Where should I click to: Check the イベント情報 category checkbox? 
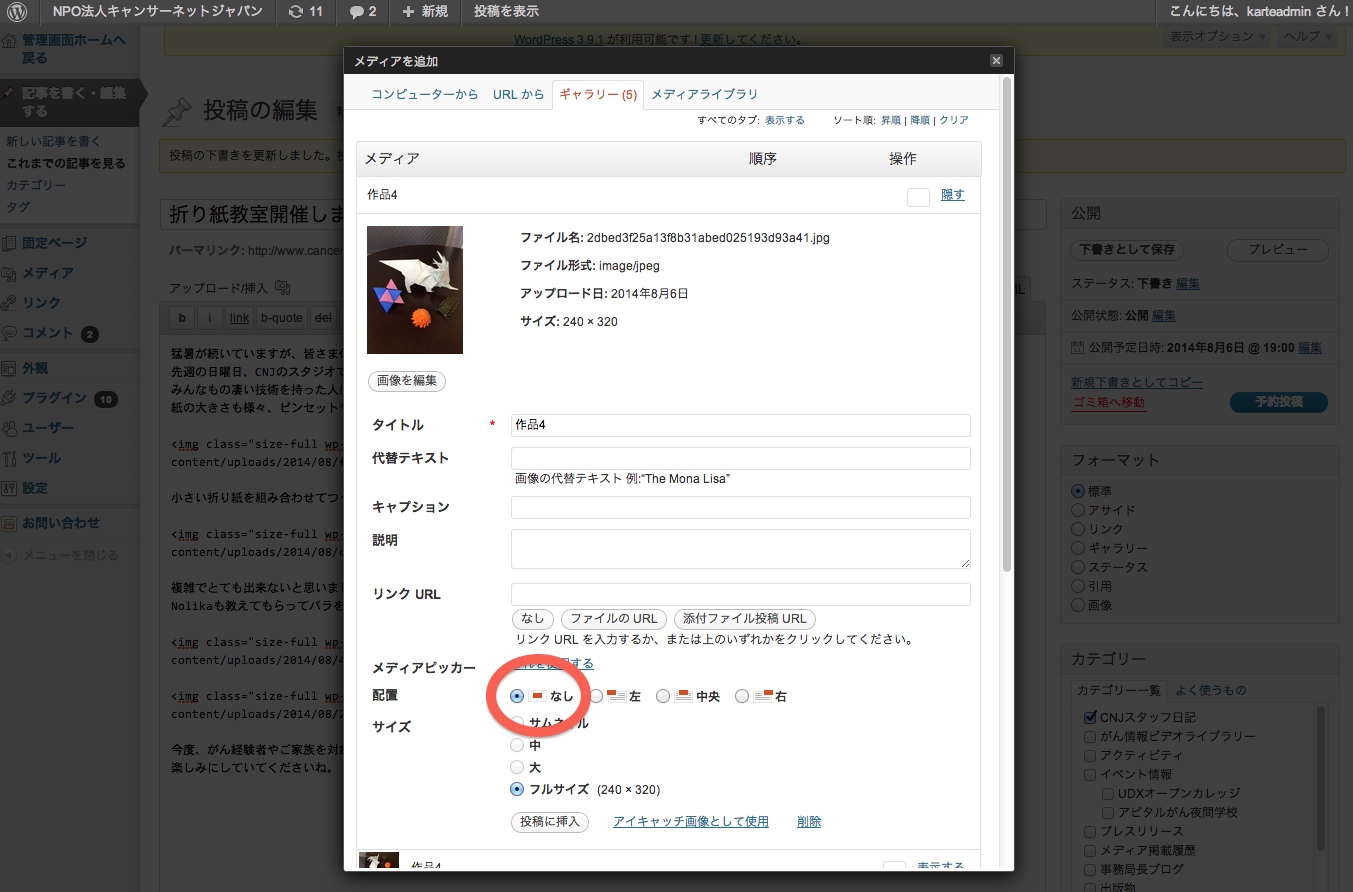pos(1091,774)
